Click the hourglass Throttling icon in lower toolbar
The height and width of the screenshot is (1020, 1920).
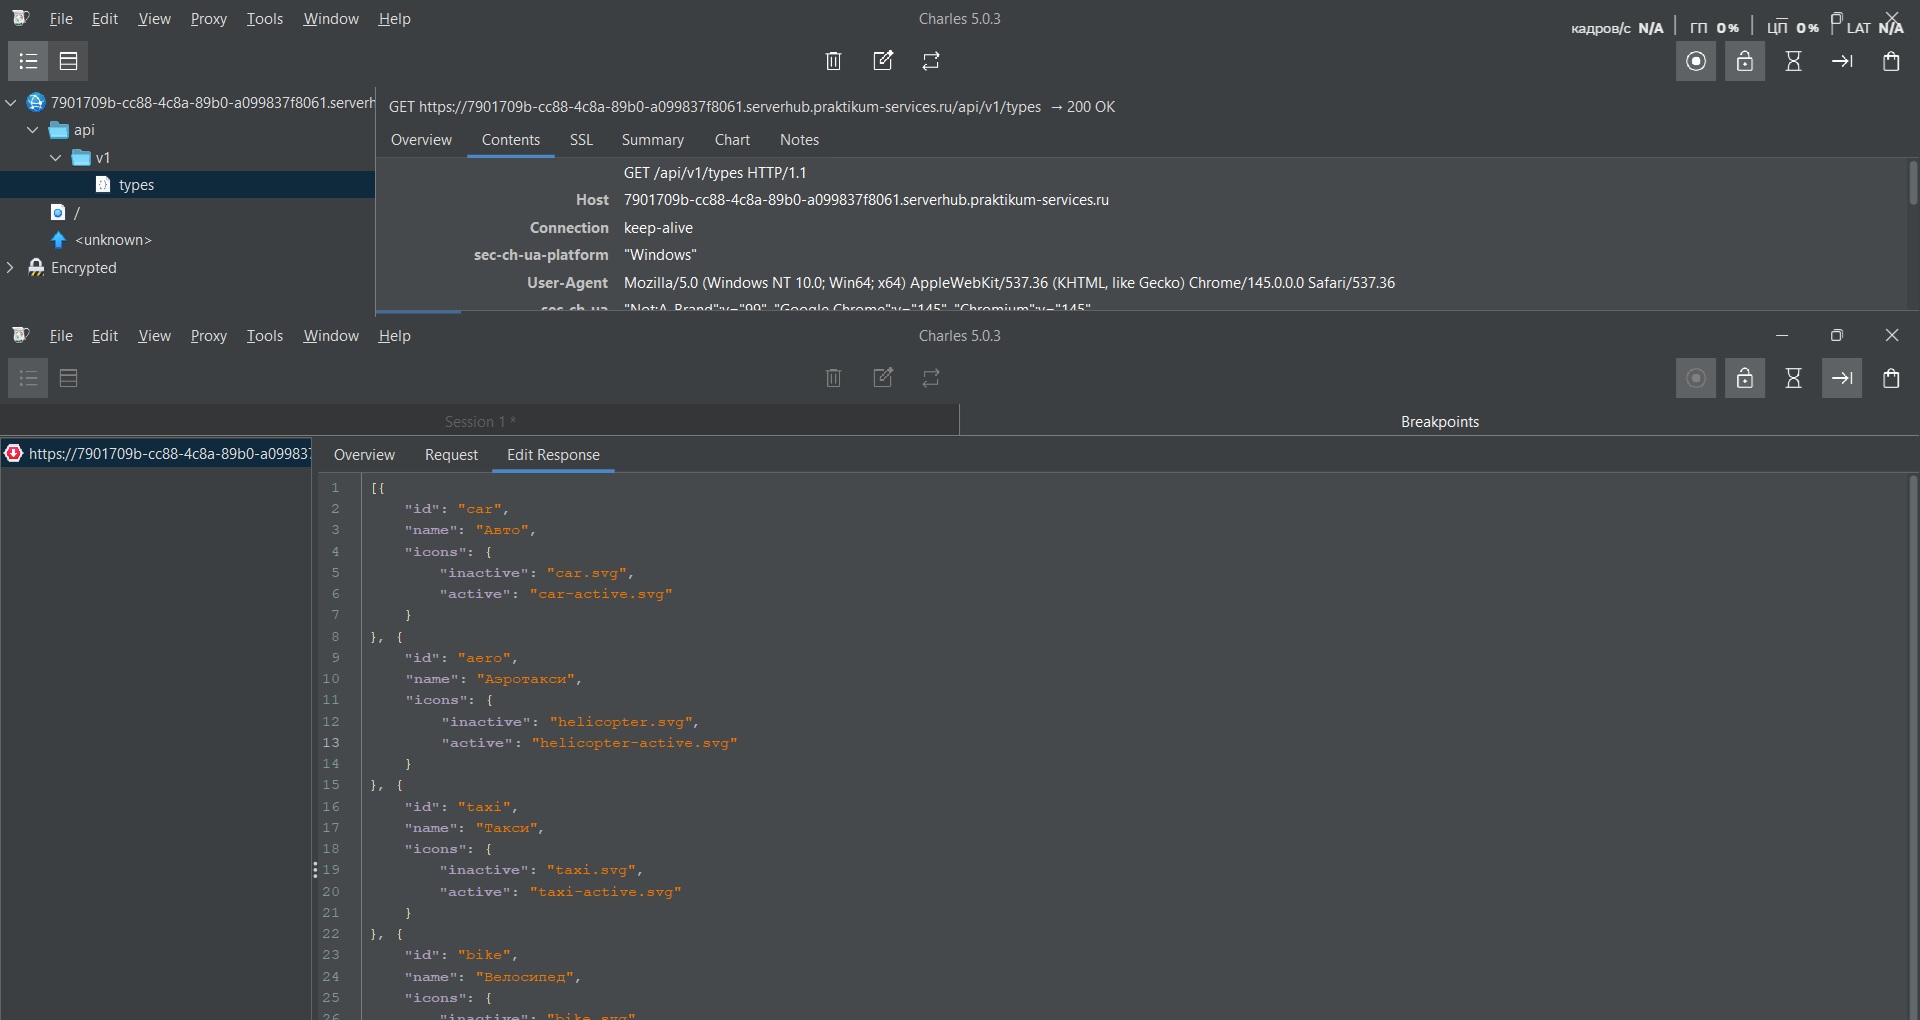(x=1793, y=378)
